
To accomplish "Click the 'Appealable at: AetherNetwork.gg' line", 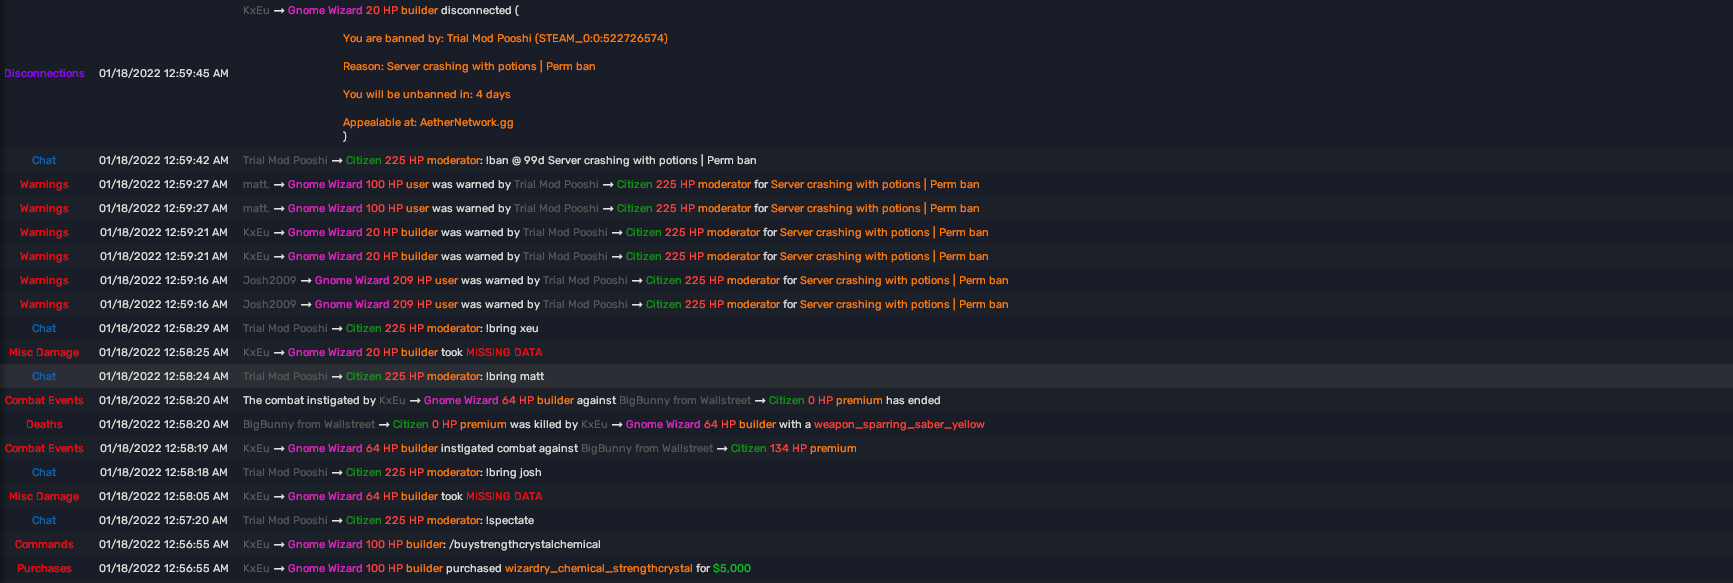I will (428, 123).
